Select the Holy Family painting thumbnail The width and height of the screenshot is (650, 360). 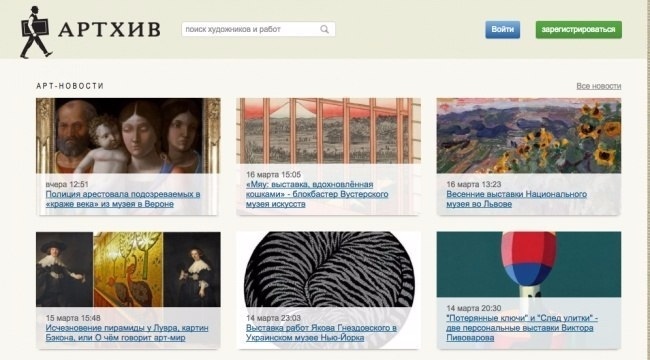coord(128,136)
